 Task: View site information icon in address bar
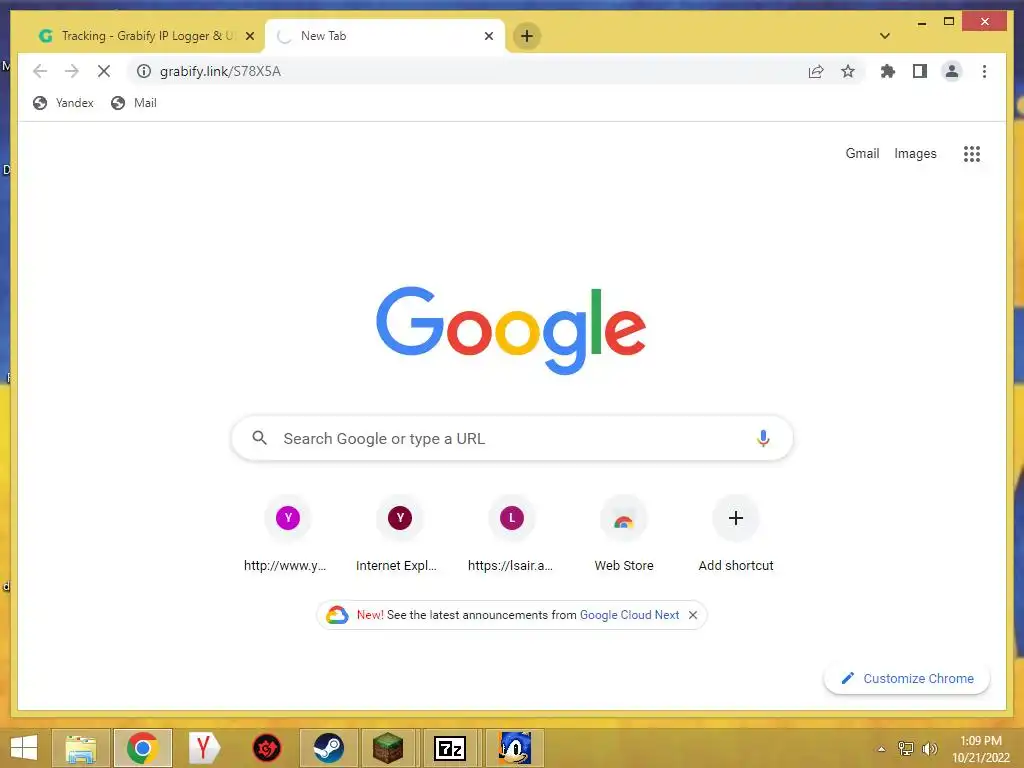tap(144, 71)
